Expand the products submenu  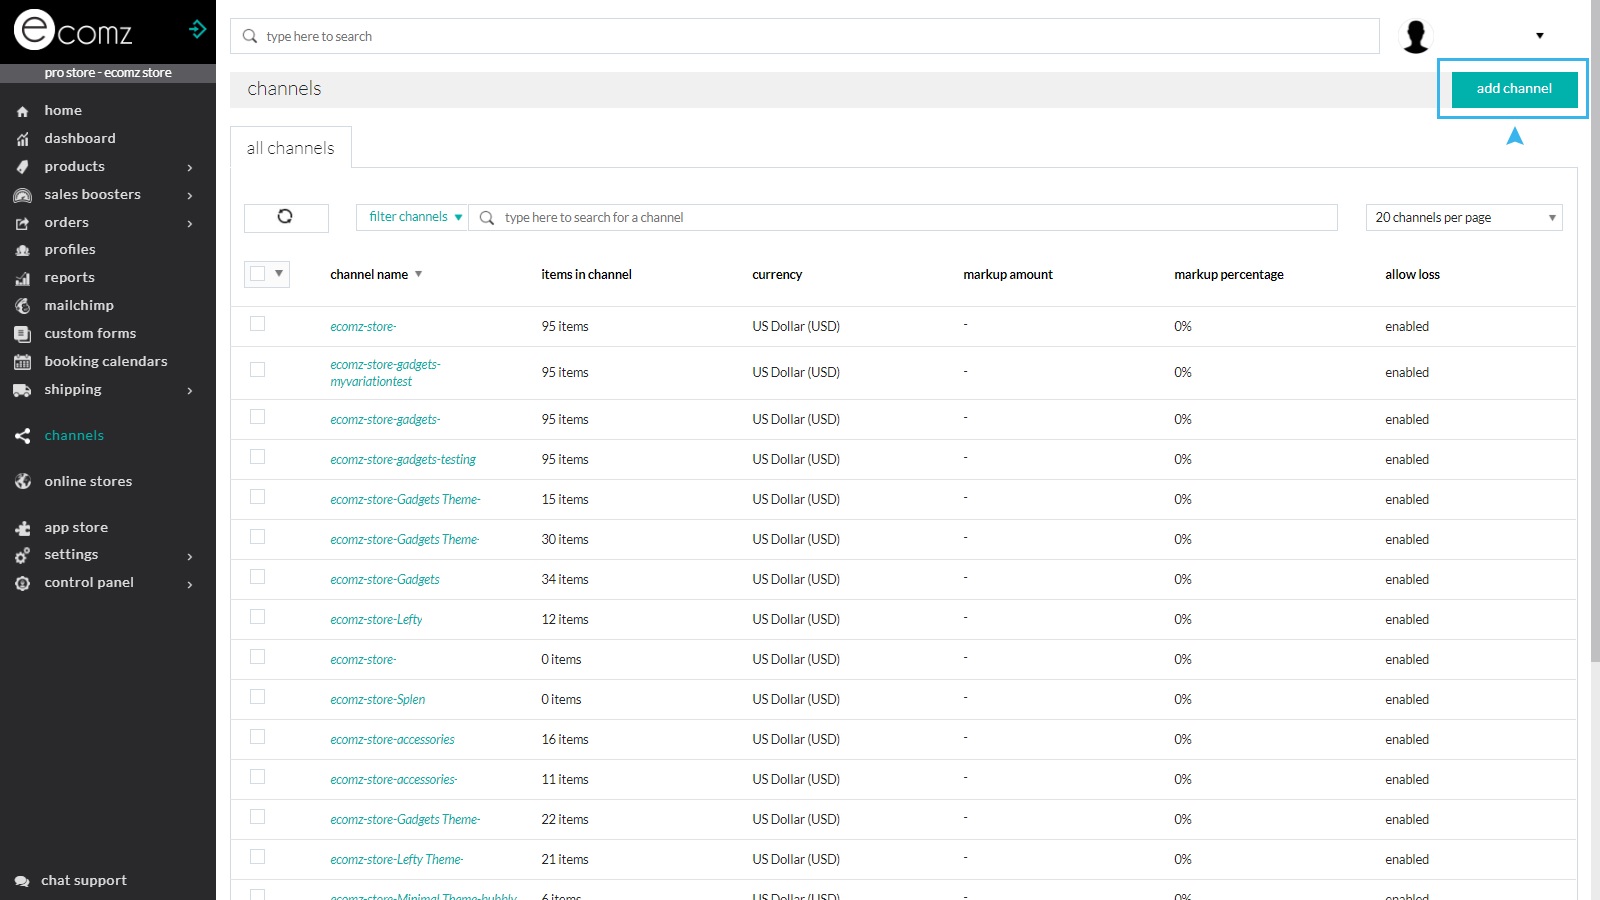click(x=189, y=167)
